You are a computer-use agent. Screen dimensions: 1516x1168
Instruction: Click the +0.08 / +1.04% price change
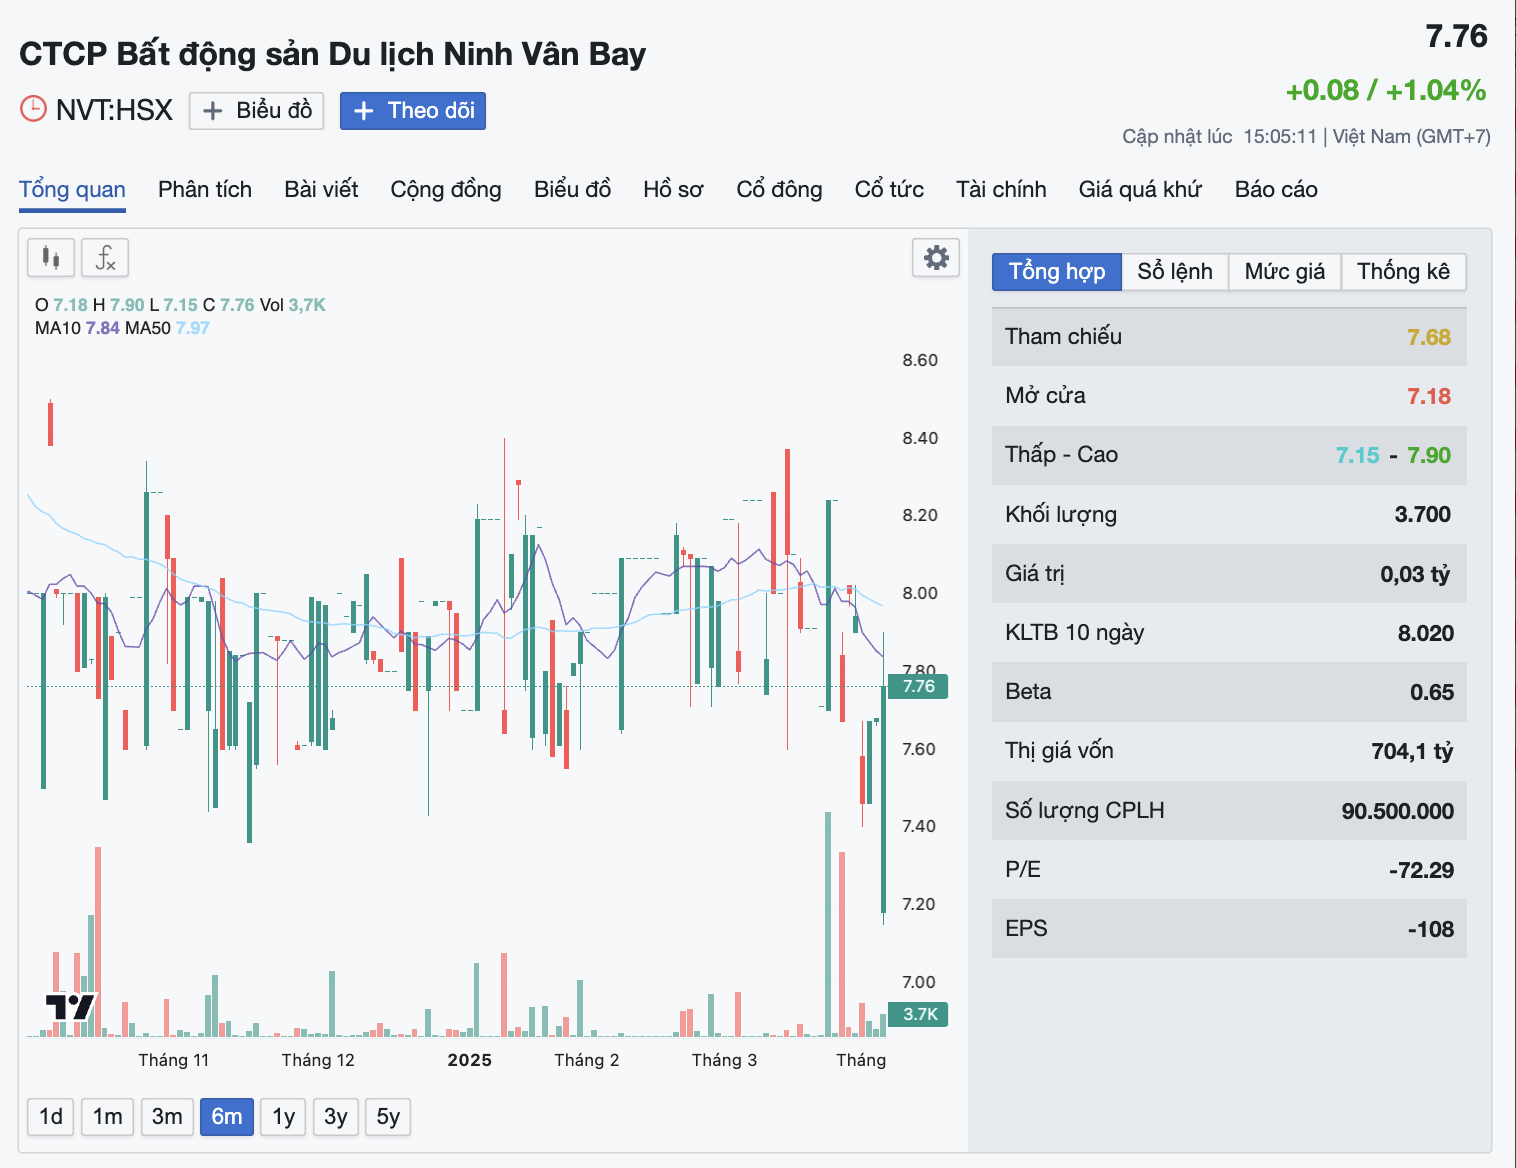pos(1386,90)
